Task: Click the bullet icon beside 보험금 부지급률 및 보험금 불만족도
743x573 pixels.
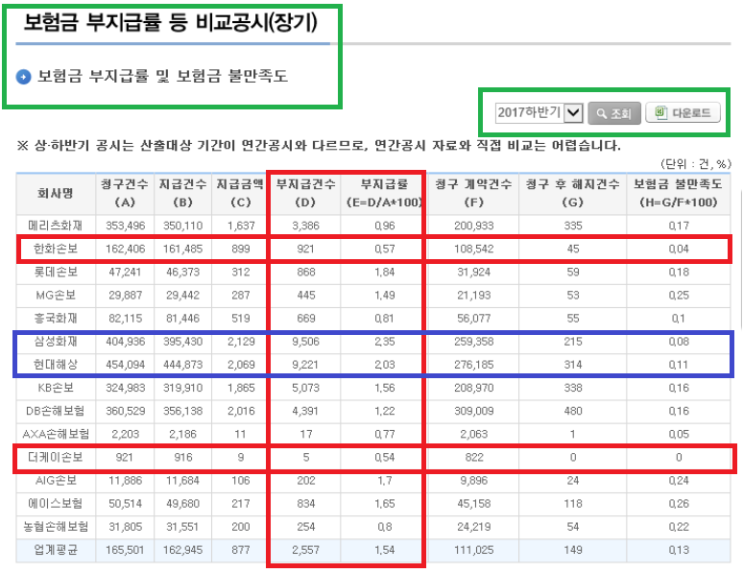Action: (x=23, y=76)
